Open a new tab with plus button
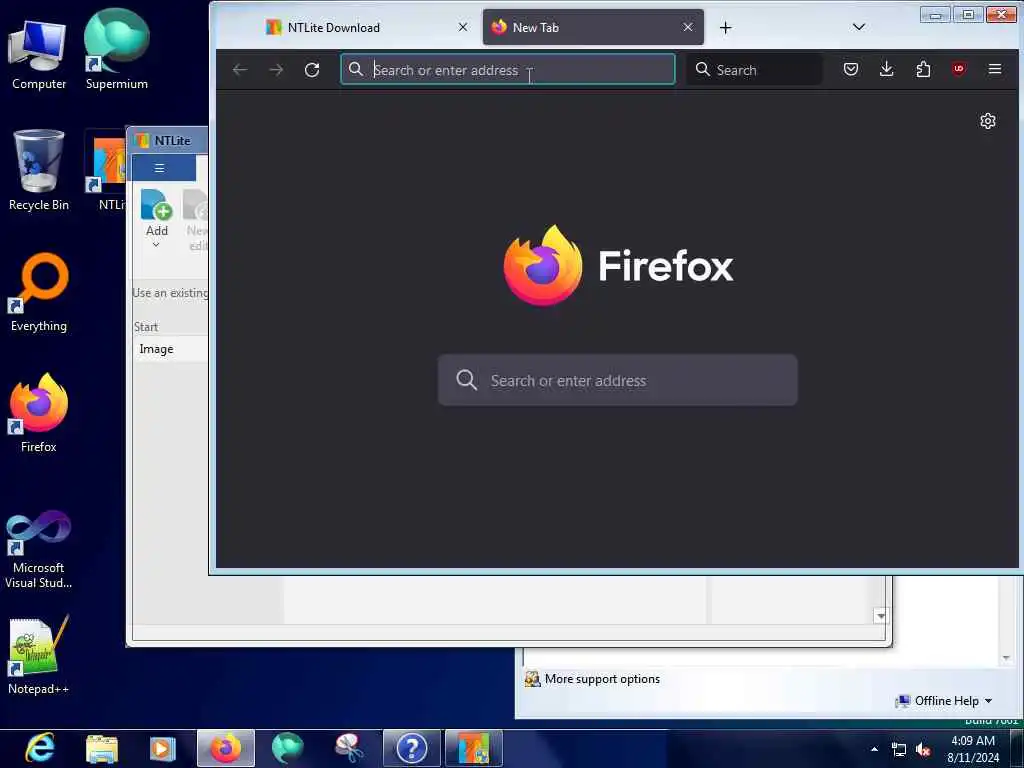Screen dimensions: 1024x768 [x=726, y=27]
